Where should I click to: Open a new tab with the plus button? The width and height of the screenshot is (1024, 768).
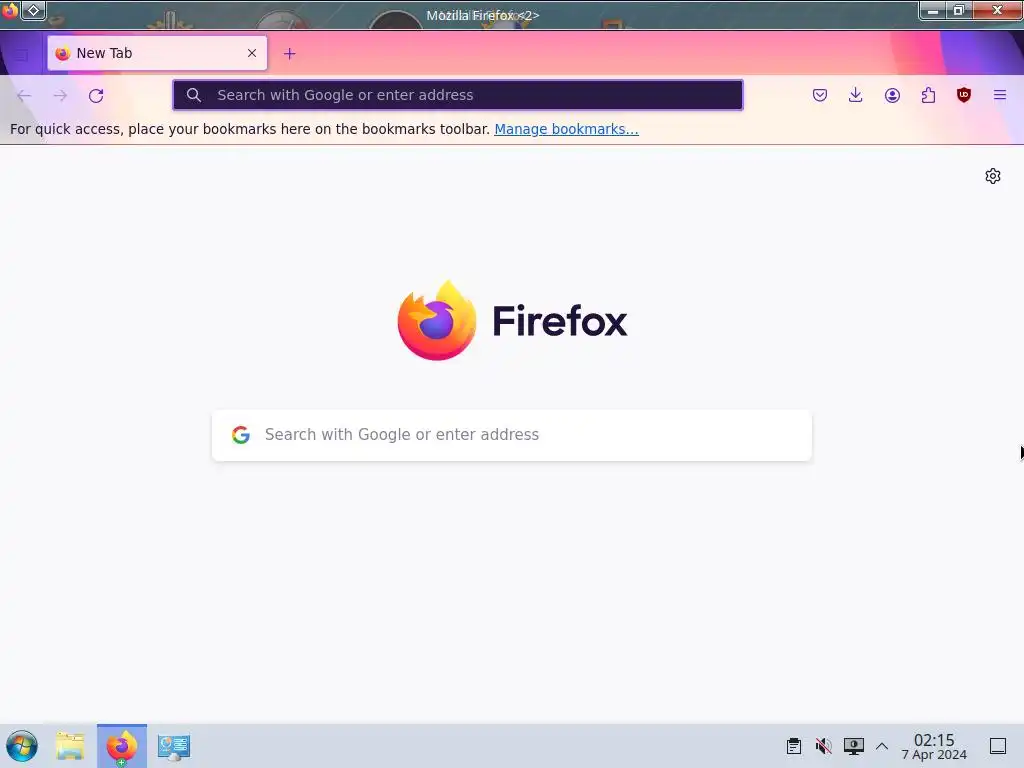pyautogui.click(x=290, y=54)
